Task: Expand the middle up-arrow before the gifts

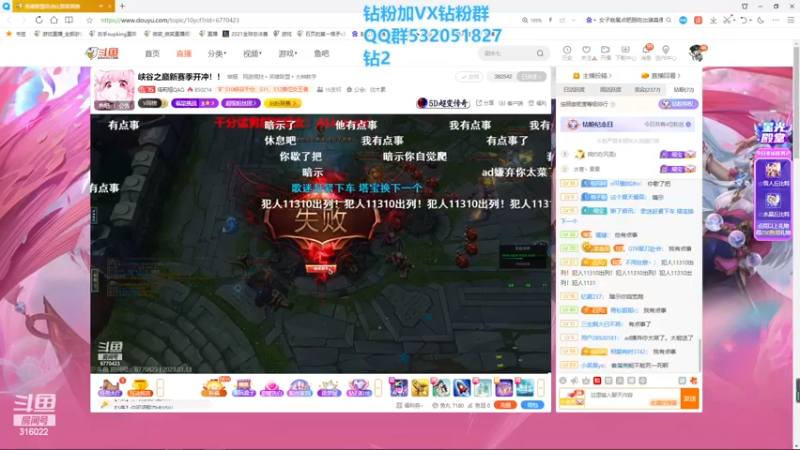Action: tap(378, 388)
